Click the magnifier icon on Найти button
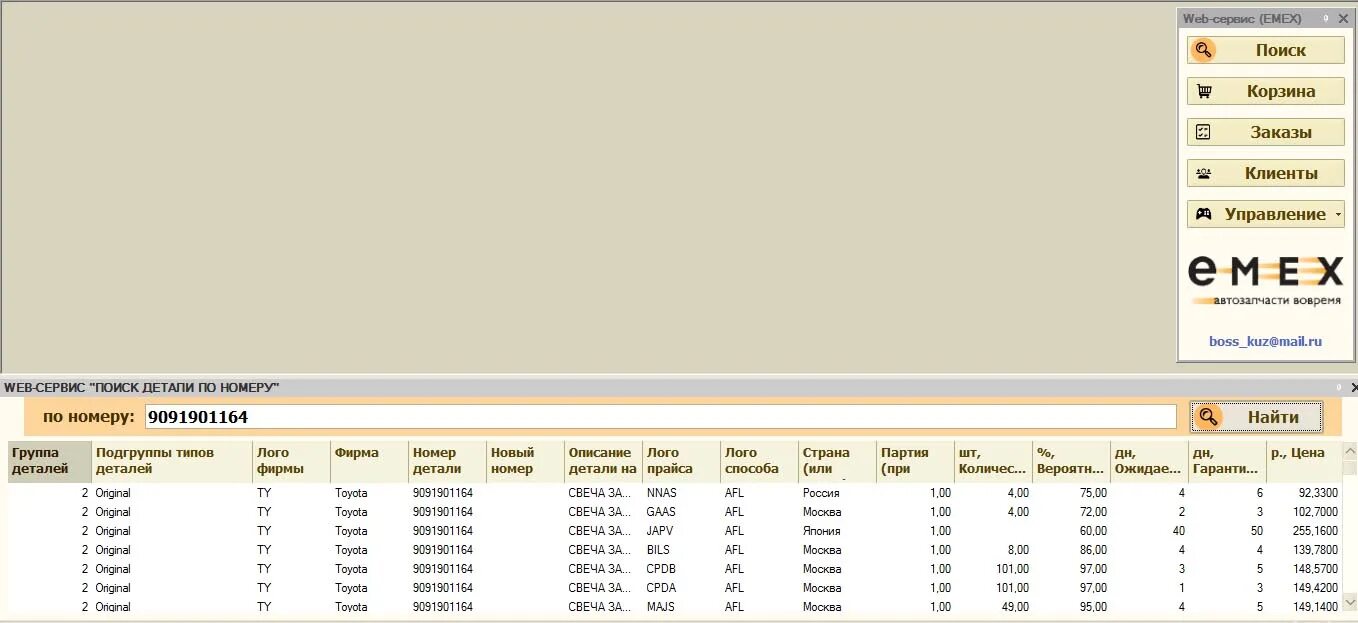Screen dimensions: 1358x623 [1209, 417]
